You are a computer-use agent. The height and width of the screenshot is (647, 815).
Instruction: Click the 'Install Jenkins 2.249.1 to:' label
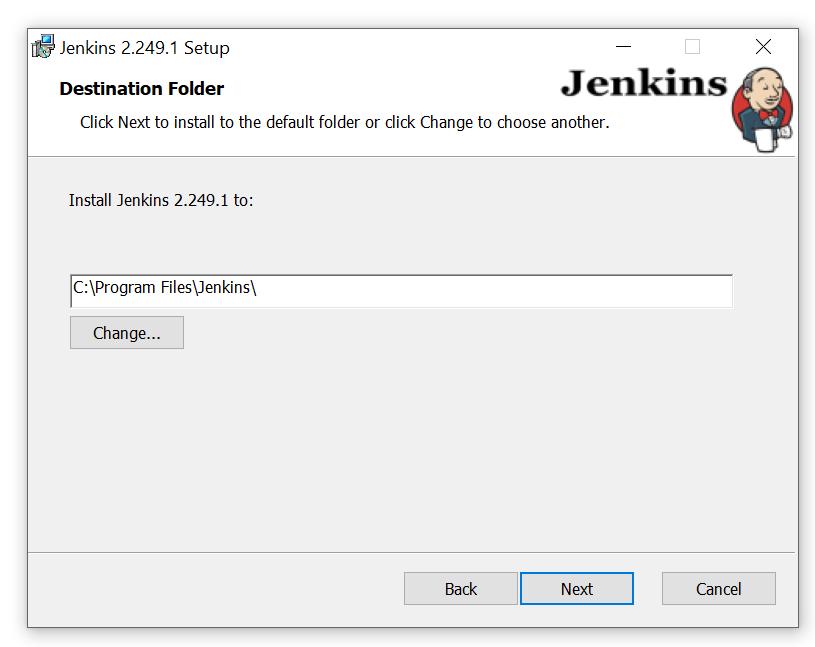[x=161, y=200]
